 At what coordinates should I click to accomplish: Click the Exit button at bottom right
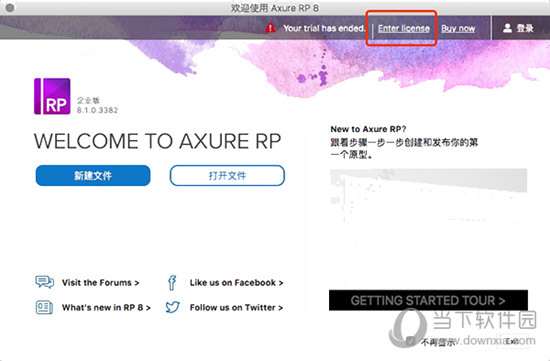point(512,341)
